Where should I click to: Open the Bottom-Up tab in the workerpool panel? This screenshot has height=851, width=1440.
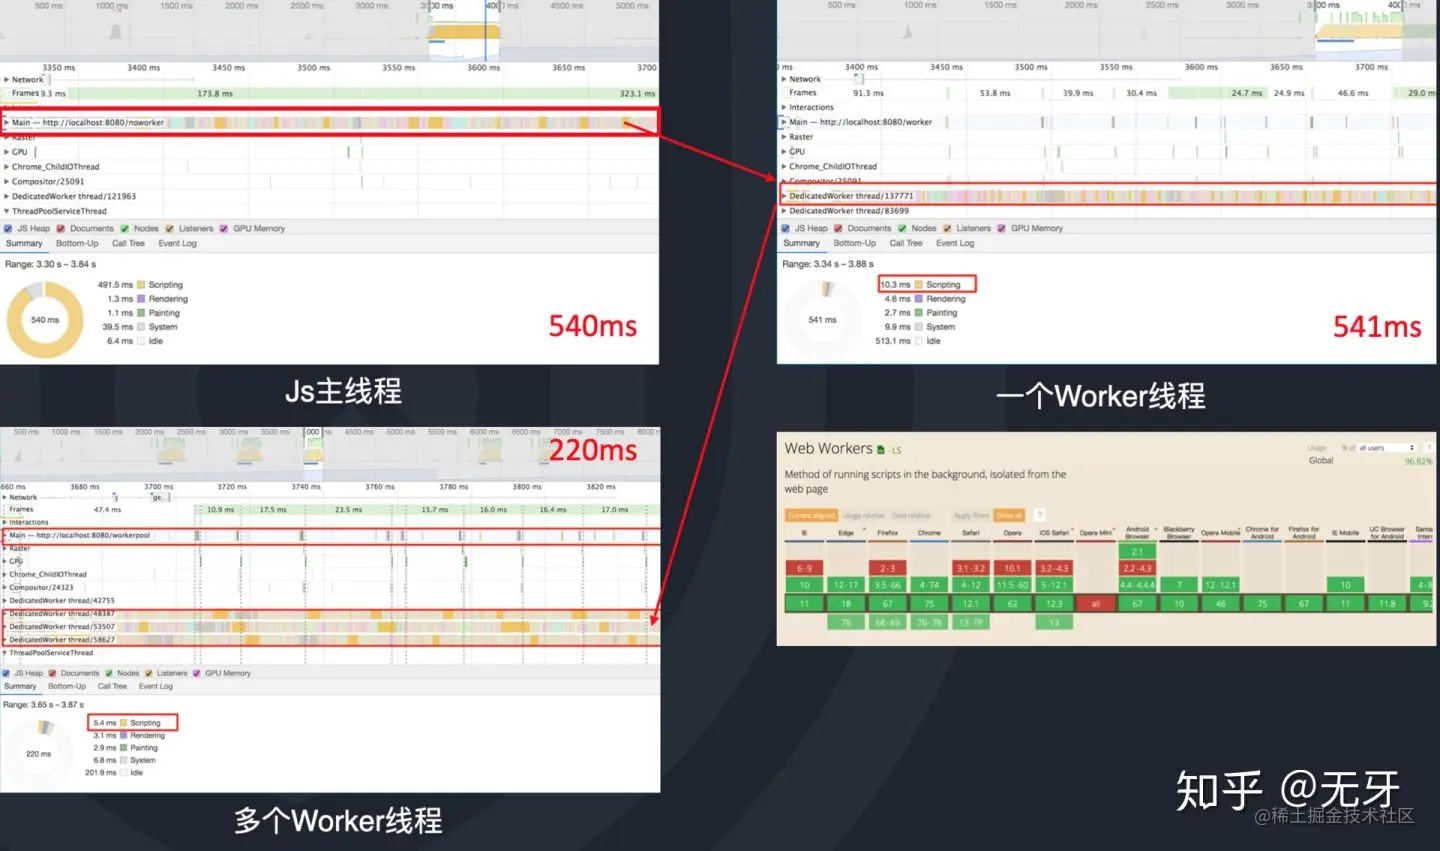coord(67,686)
